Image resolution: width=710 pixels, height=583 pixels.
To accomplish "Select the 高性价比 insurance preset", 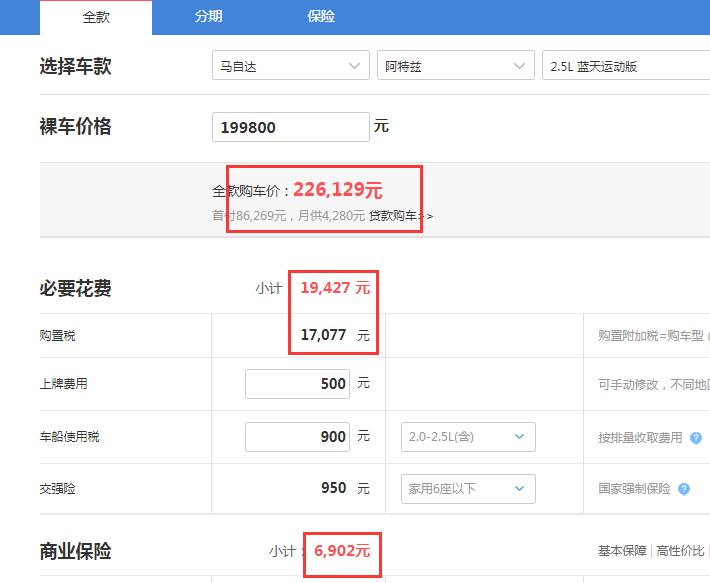I will (680, 551).
